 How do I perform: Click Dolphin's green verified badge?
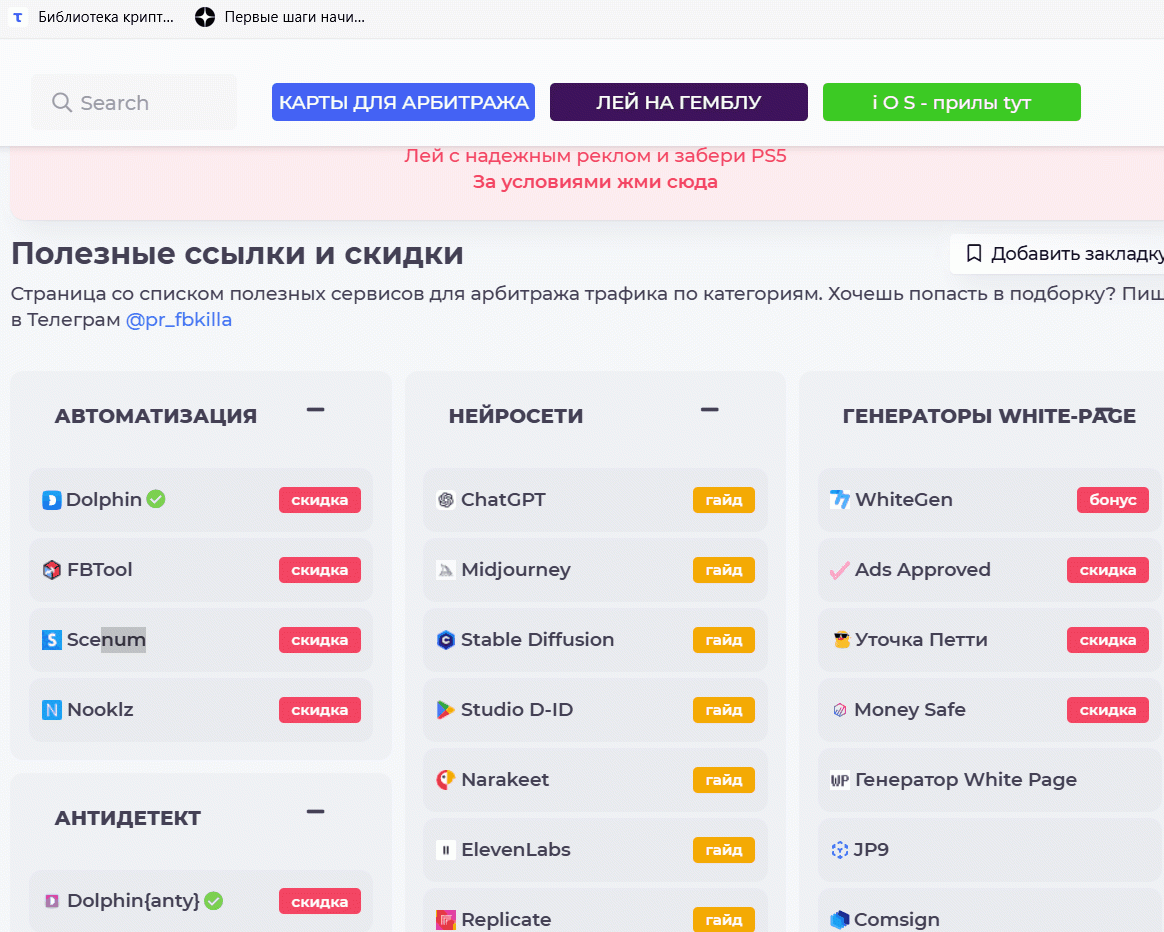[x=156, y=499]
